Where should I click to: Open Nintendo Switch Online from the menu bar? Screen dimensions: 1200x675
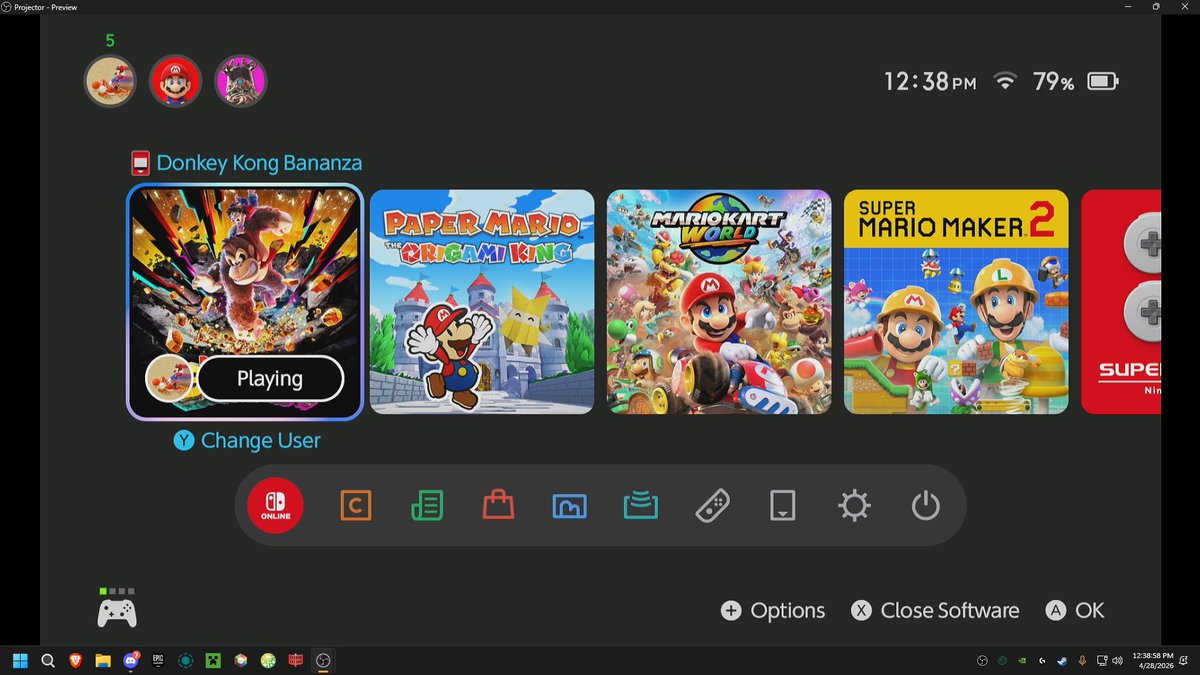click(275, 506)
